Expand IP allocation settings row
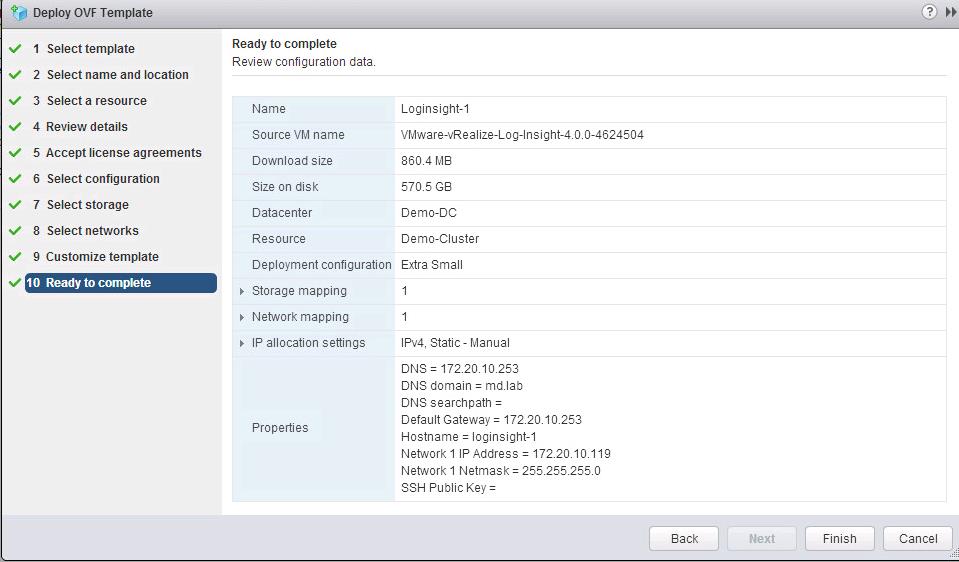Screen dimensions: 959x562 pyautogui.click(x=242, y=343)
